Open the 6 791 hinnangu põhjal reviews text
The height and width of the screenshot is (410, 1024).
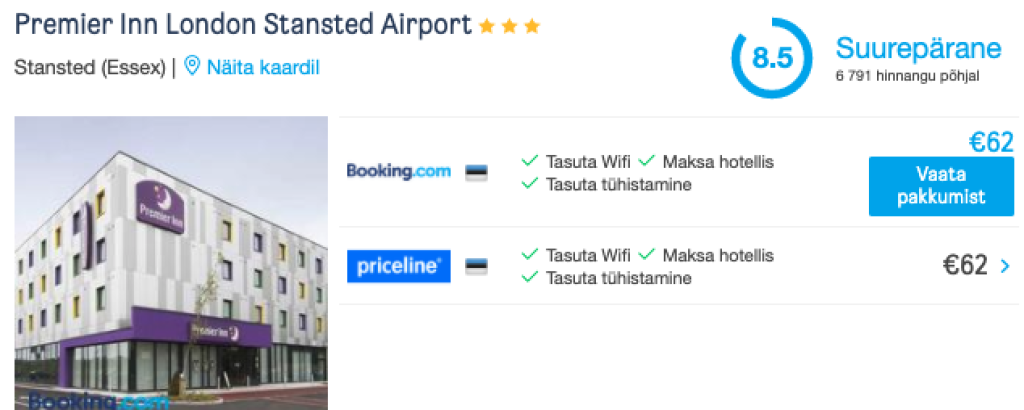pyautogui.click(x=907, y=75)
